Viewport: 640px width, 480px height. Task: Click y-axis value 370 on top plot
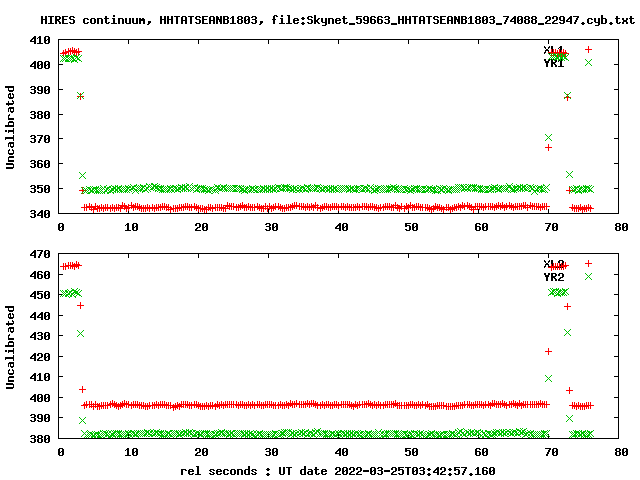click(x=40, y=139)
